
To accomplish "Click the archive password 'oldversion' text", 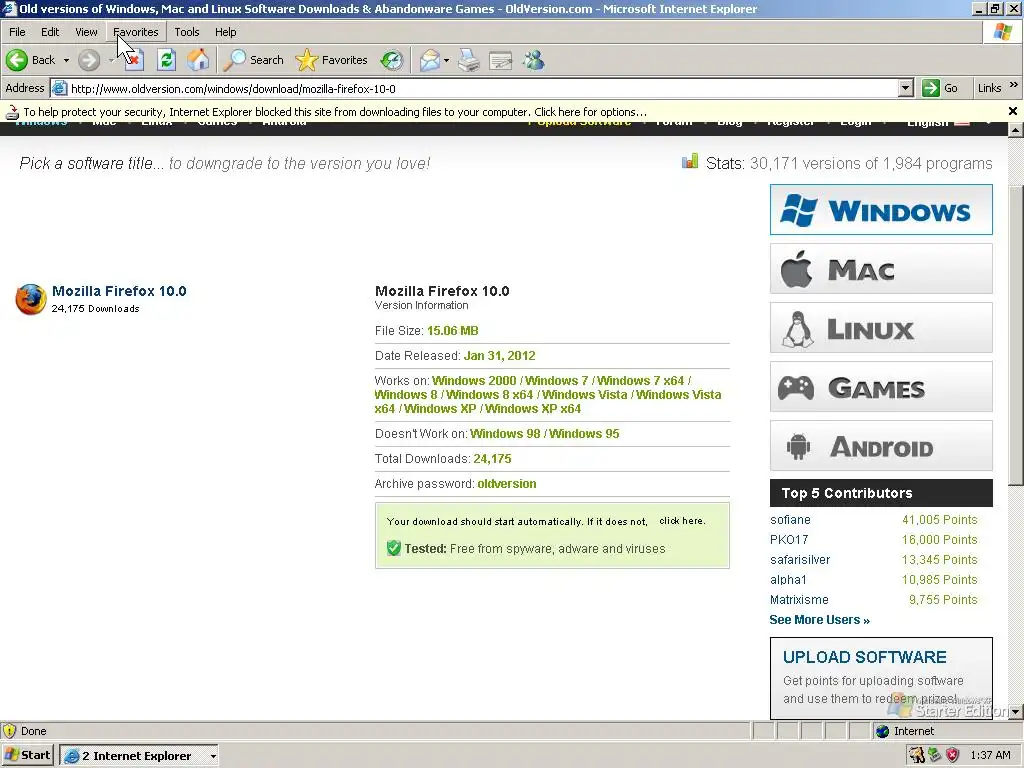I will point(506,484).
